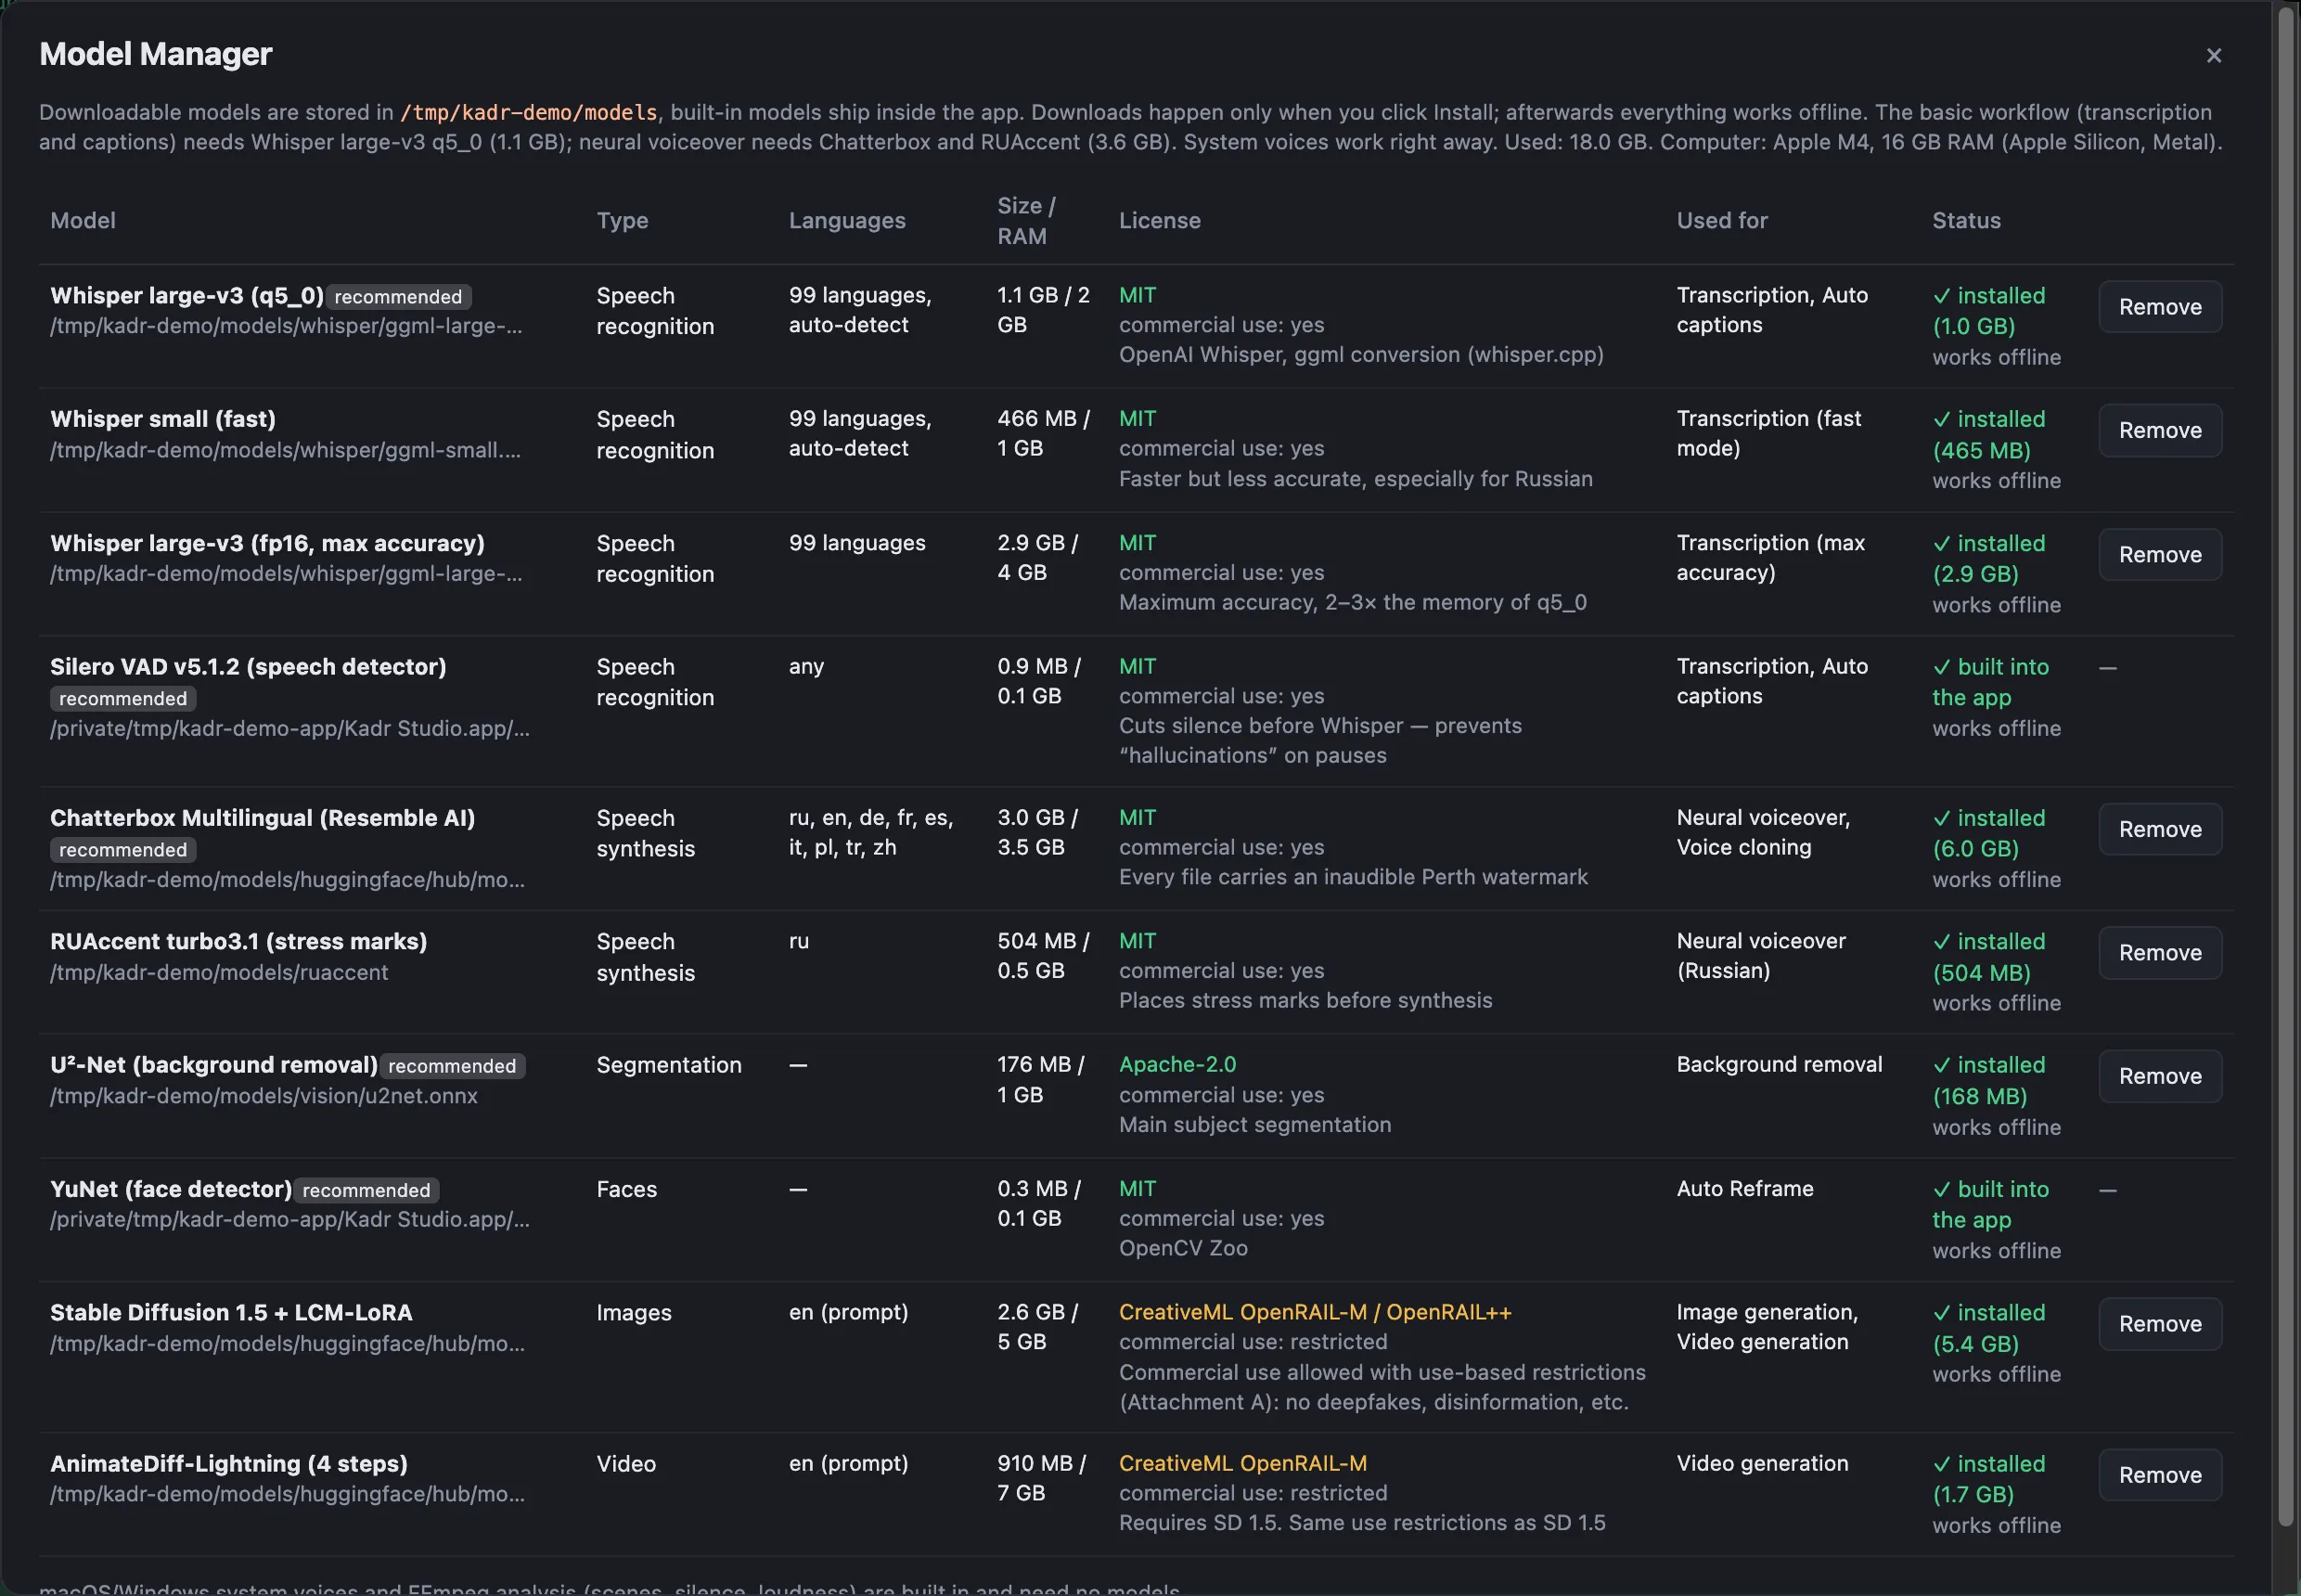
Task: Click the recommended badge under Silero VAD
Action: tap(123, 699)
